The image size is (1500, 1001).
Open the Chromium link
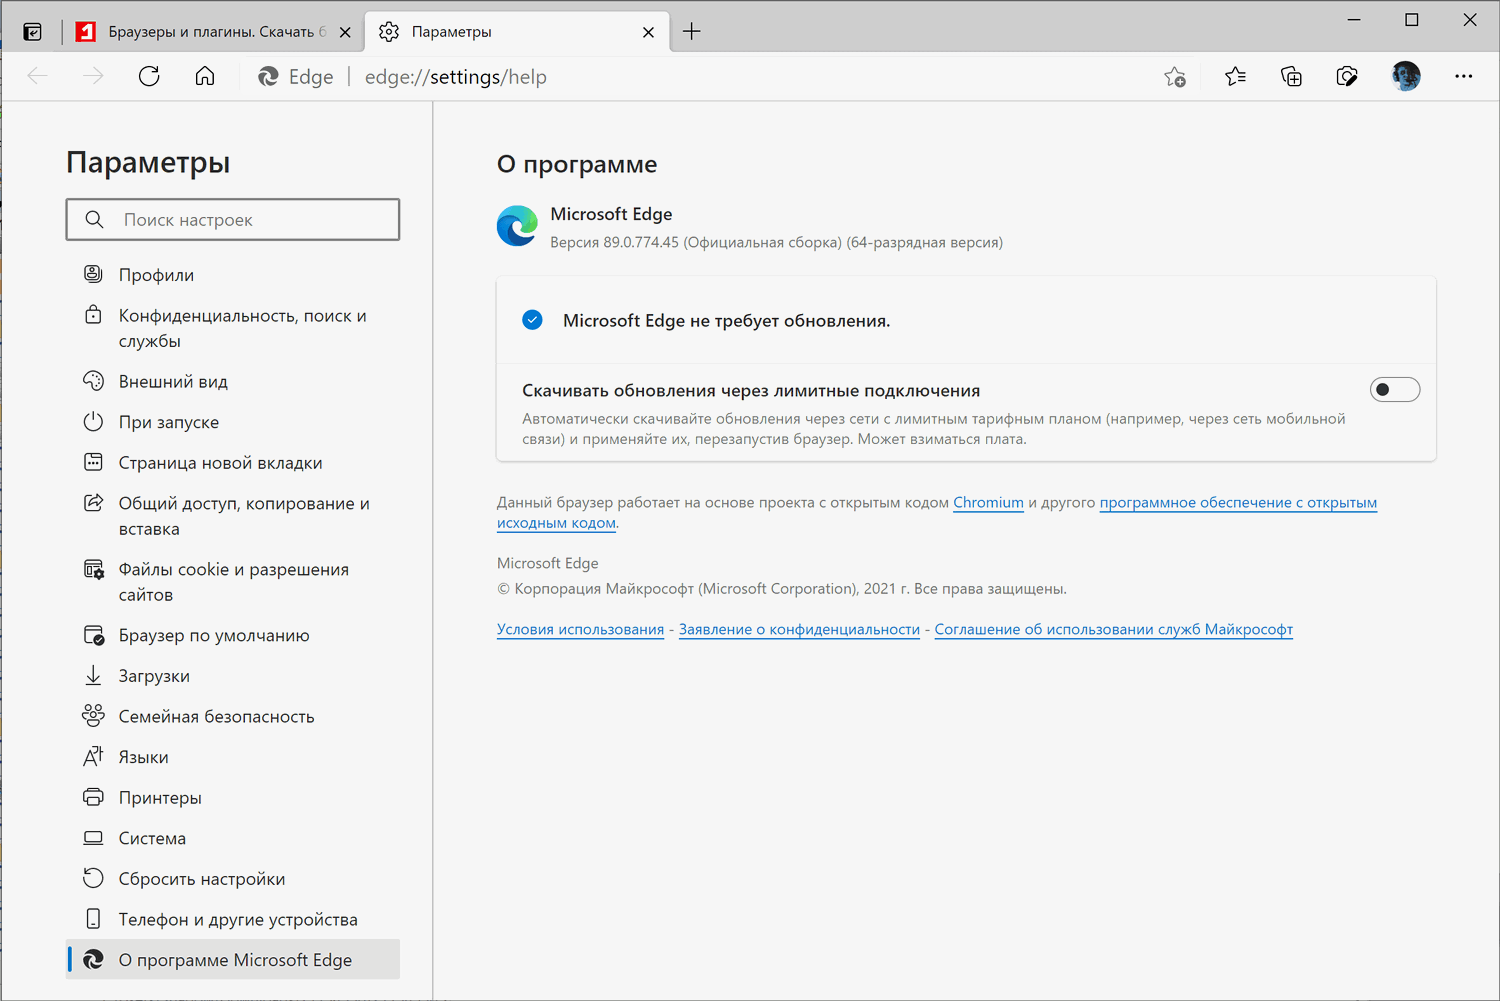[x=988, y=502]
